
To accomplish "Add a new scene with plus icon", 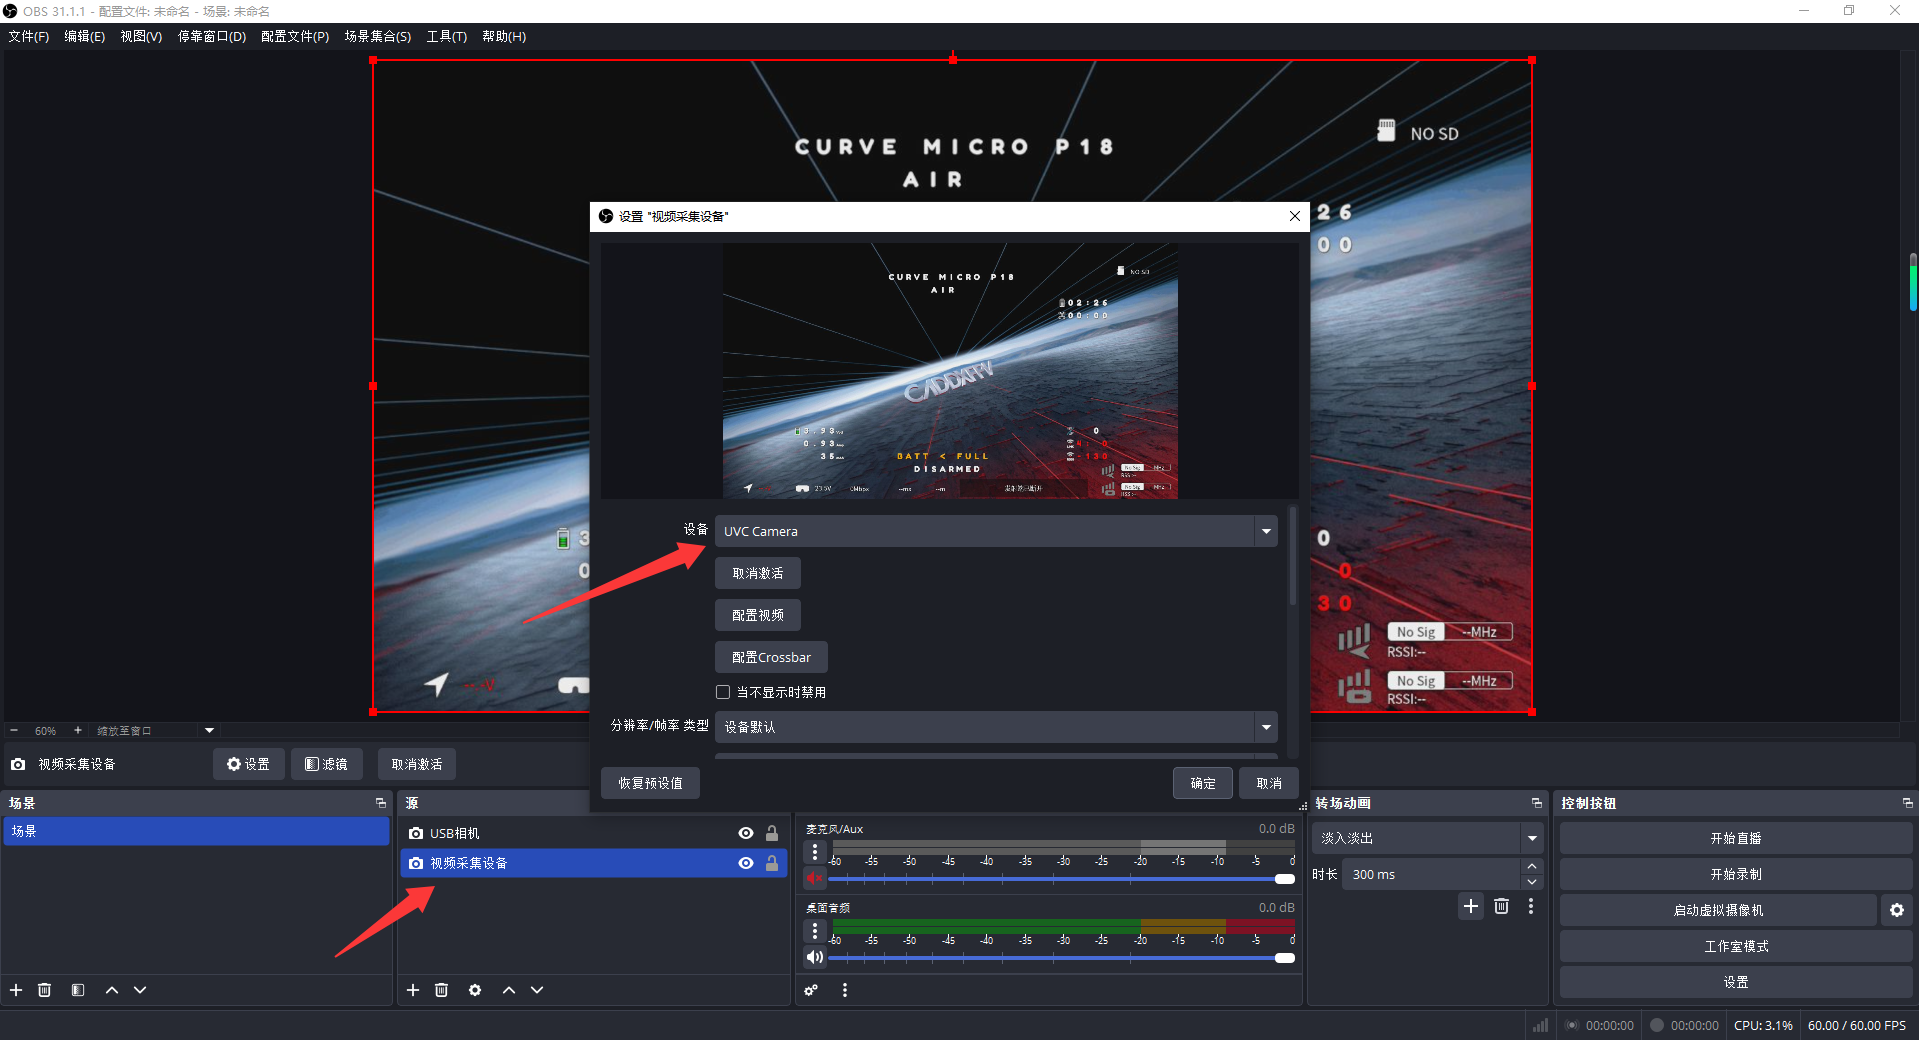I will [x=16, y=990].
